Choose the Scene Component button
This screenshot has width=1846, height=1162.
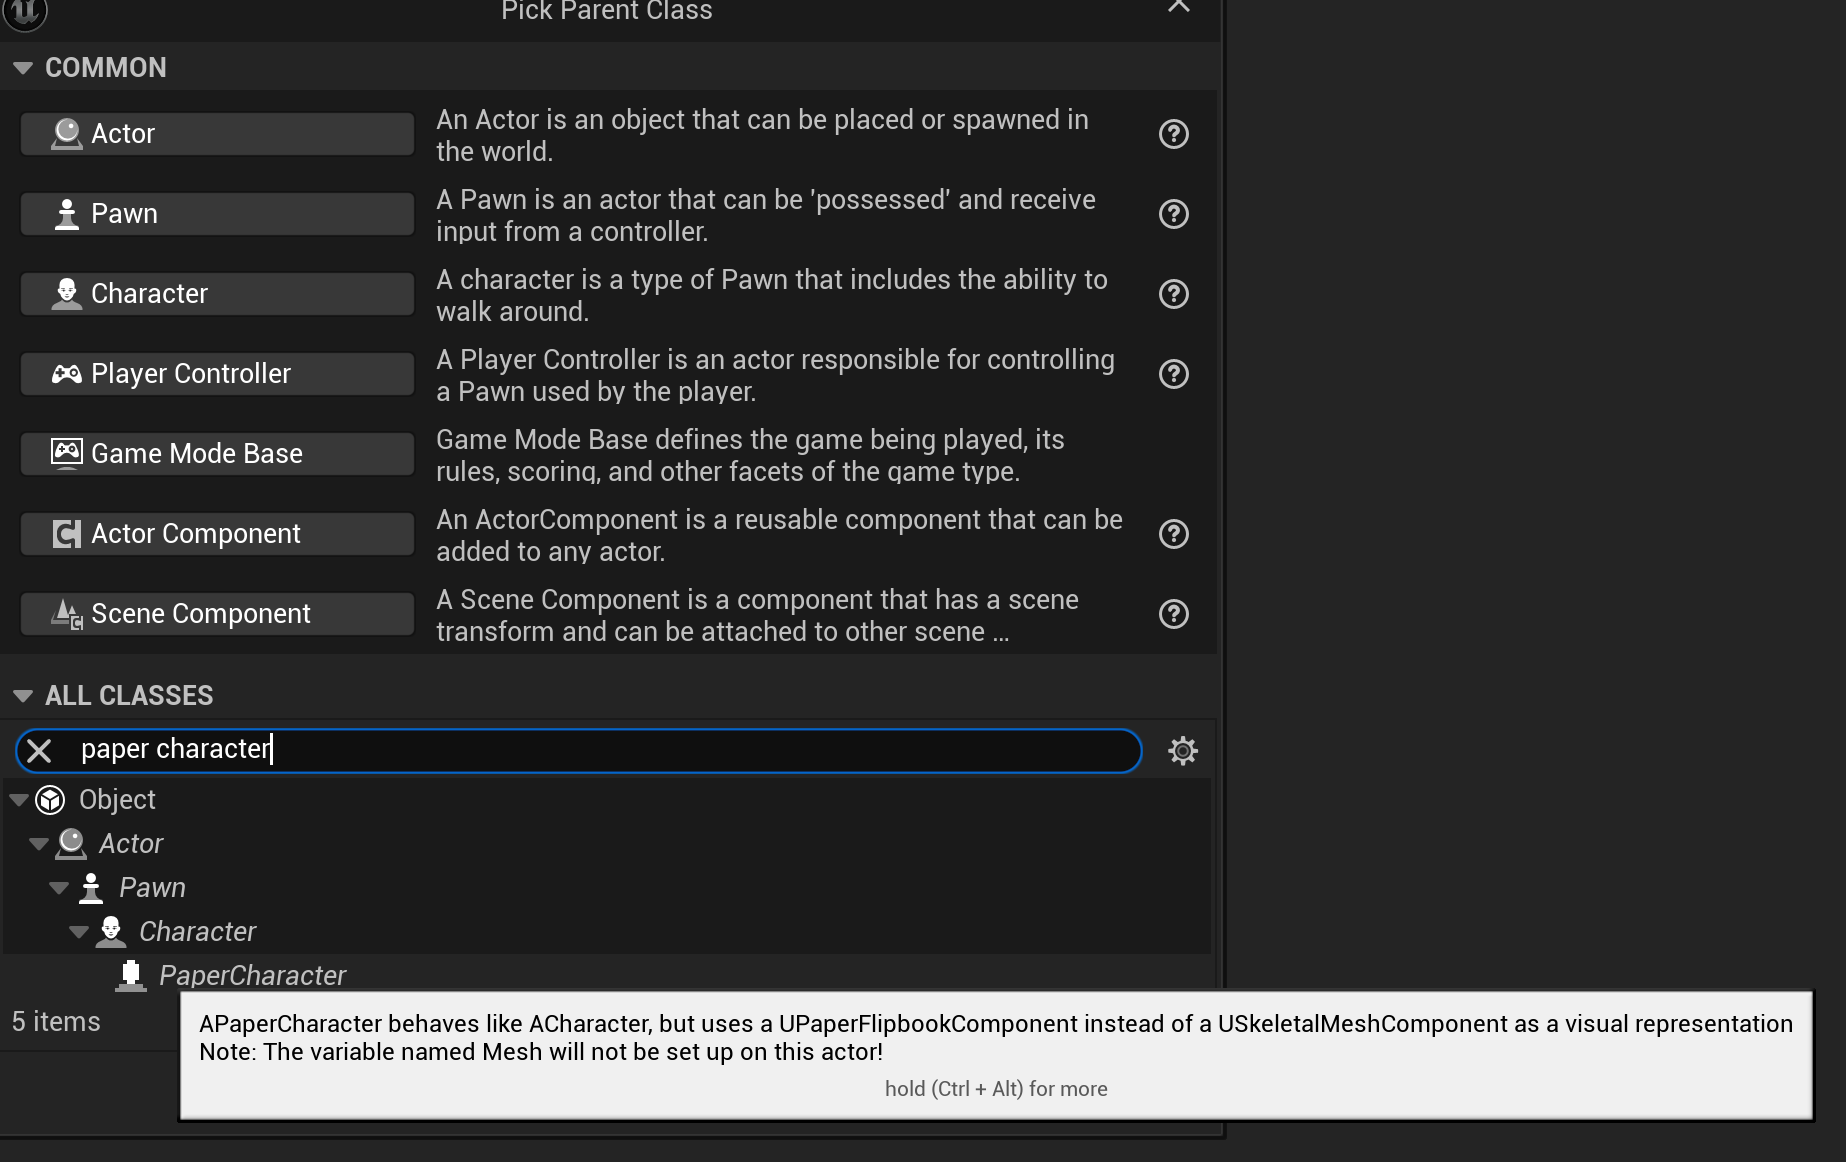217,614
